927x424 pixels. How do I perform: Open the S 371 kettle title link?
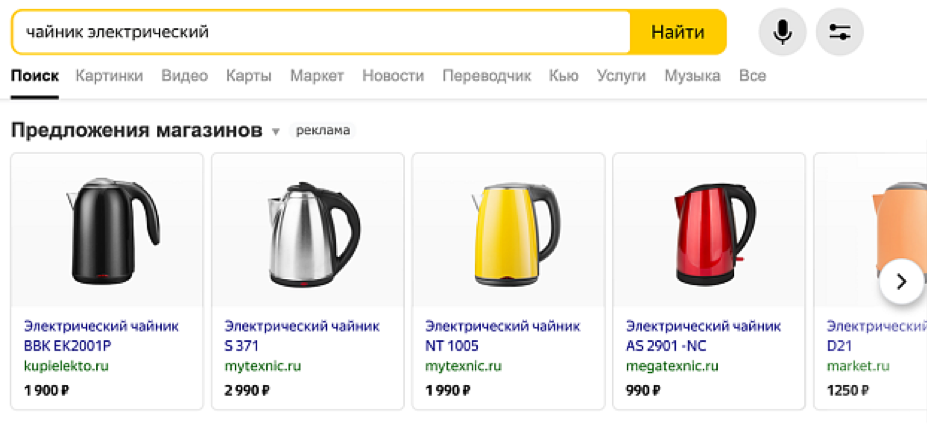302,336
